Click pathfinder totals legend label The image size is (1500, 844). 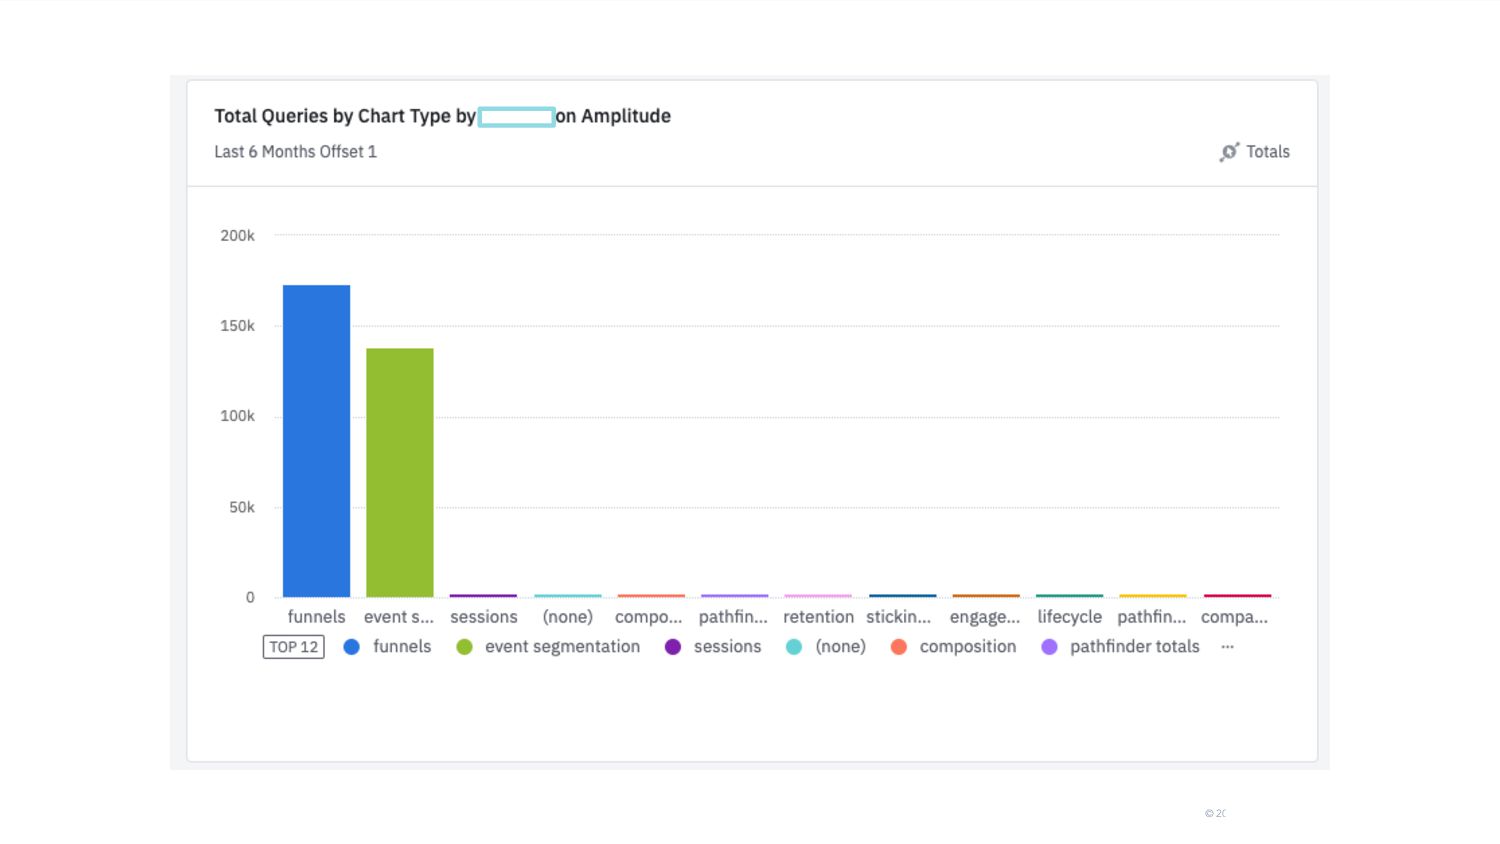point(1135,647)
